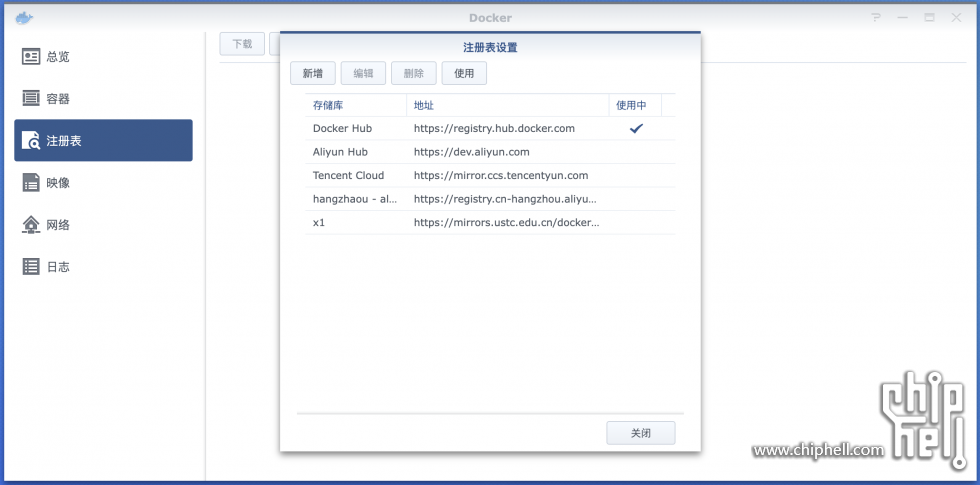Select the Docker Hub repository name
This screenshot has width=980, height=485.
pos(342,128)
